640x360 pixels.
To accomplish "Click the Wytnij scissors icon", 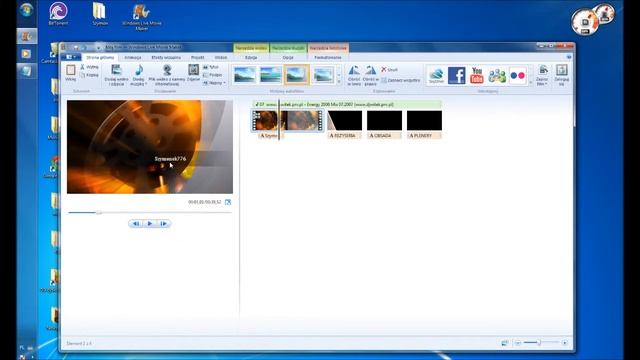I will (x=82, y=67).
